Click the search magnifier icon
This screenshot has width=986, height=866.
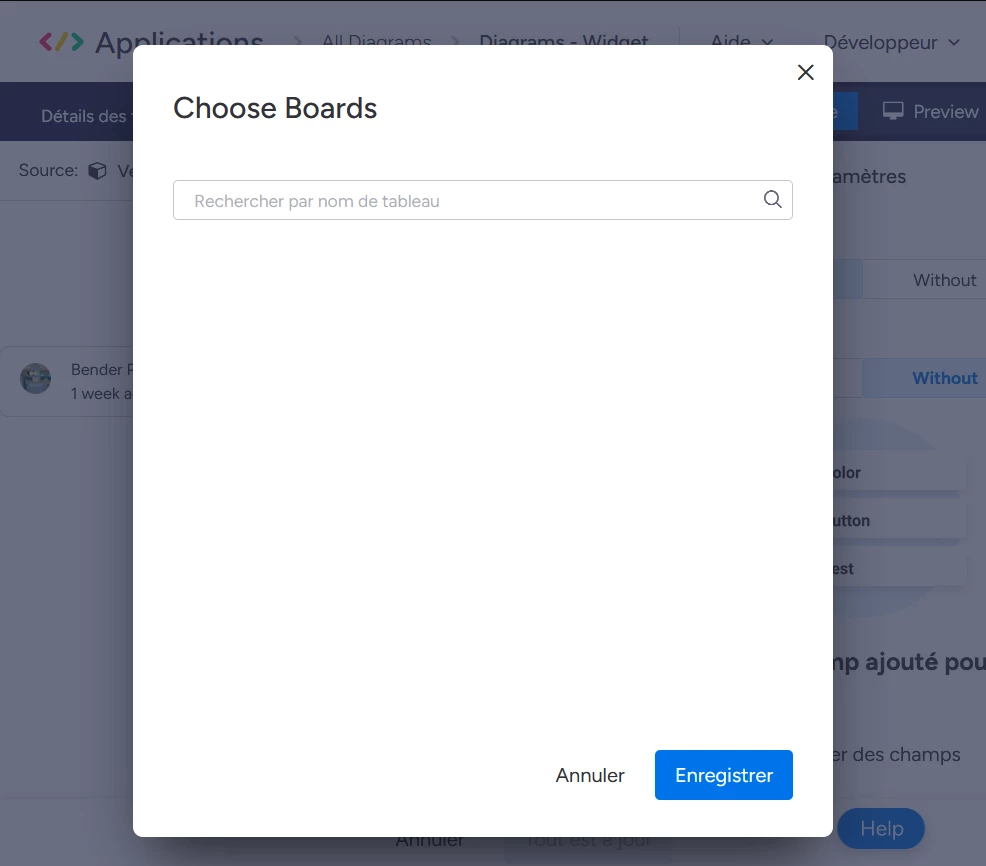pos(772,199)
